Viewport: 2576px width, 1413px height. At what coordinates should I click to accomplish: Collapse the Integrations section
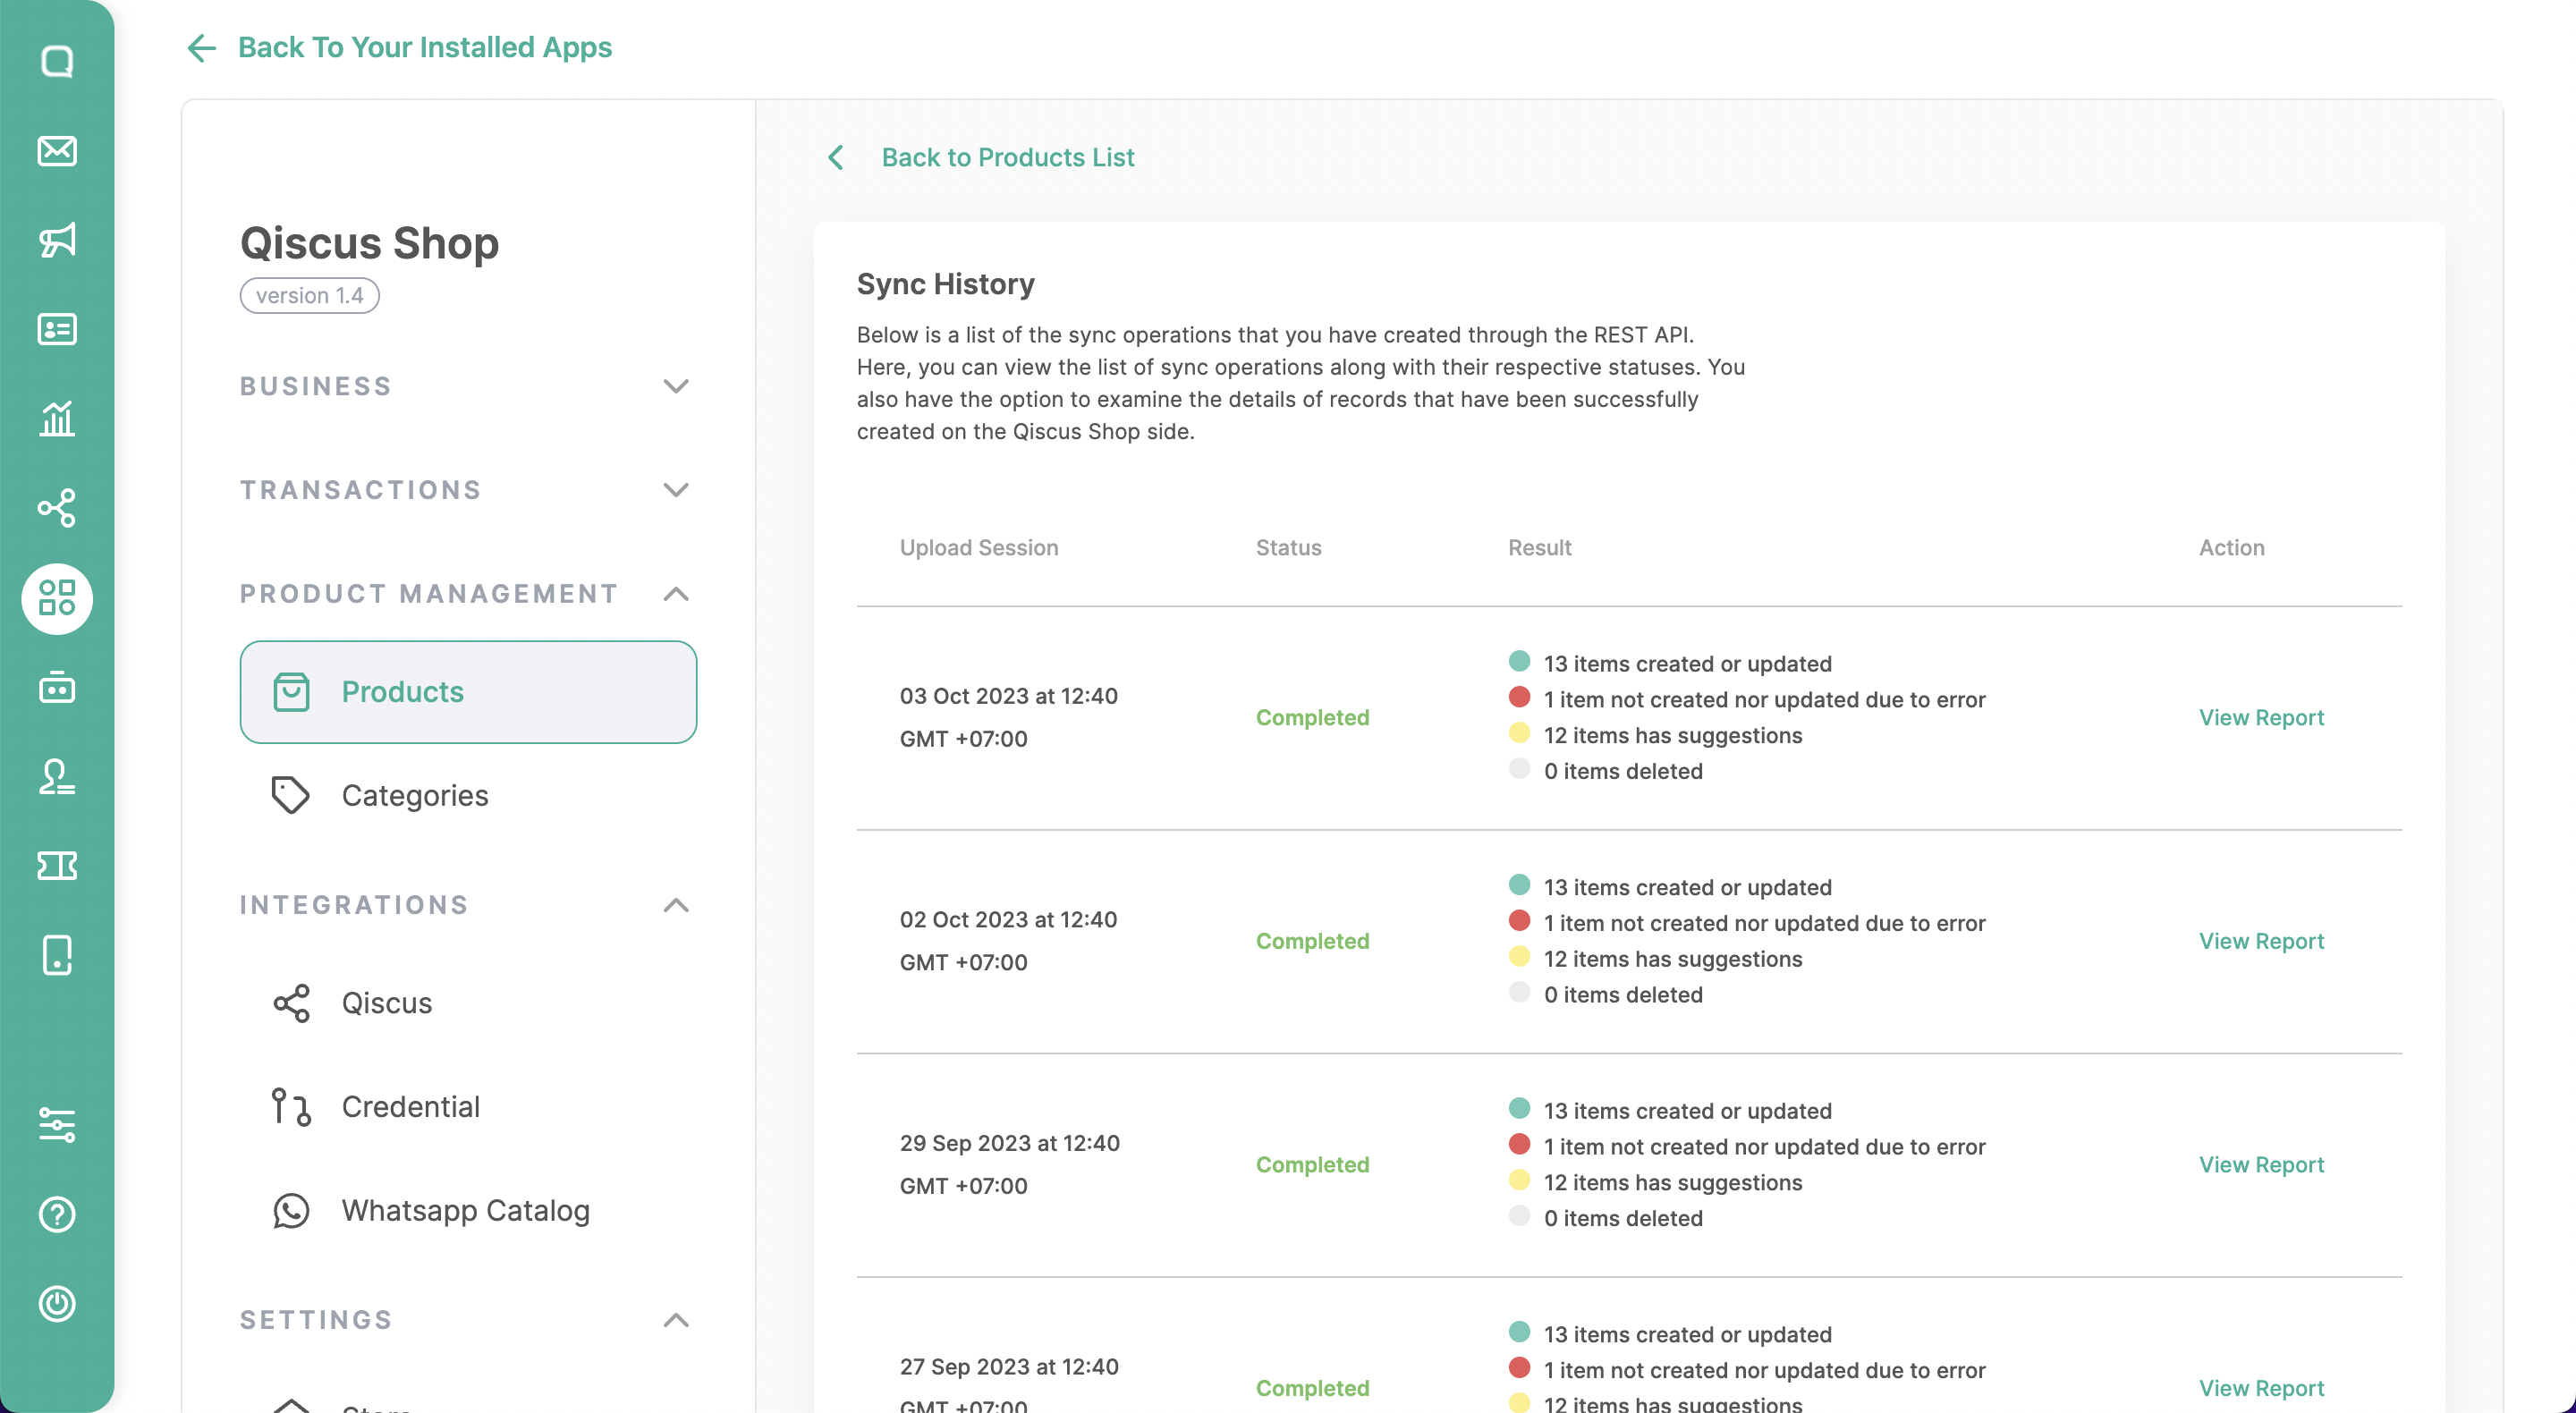(676, 905)
